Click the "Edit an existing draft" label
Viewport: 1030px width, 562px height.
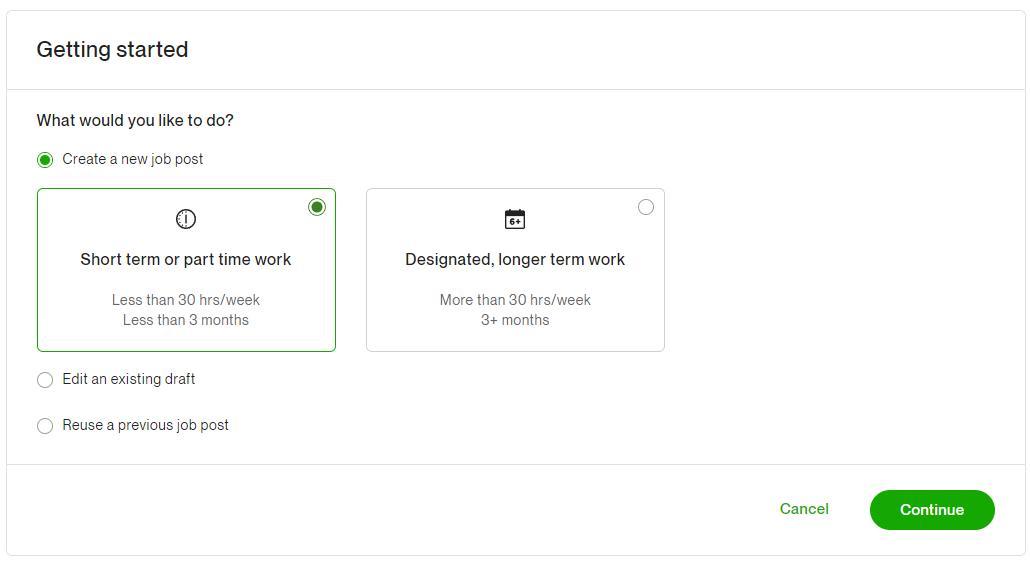(129, 379)
